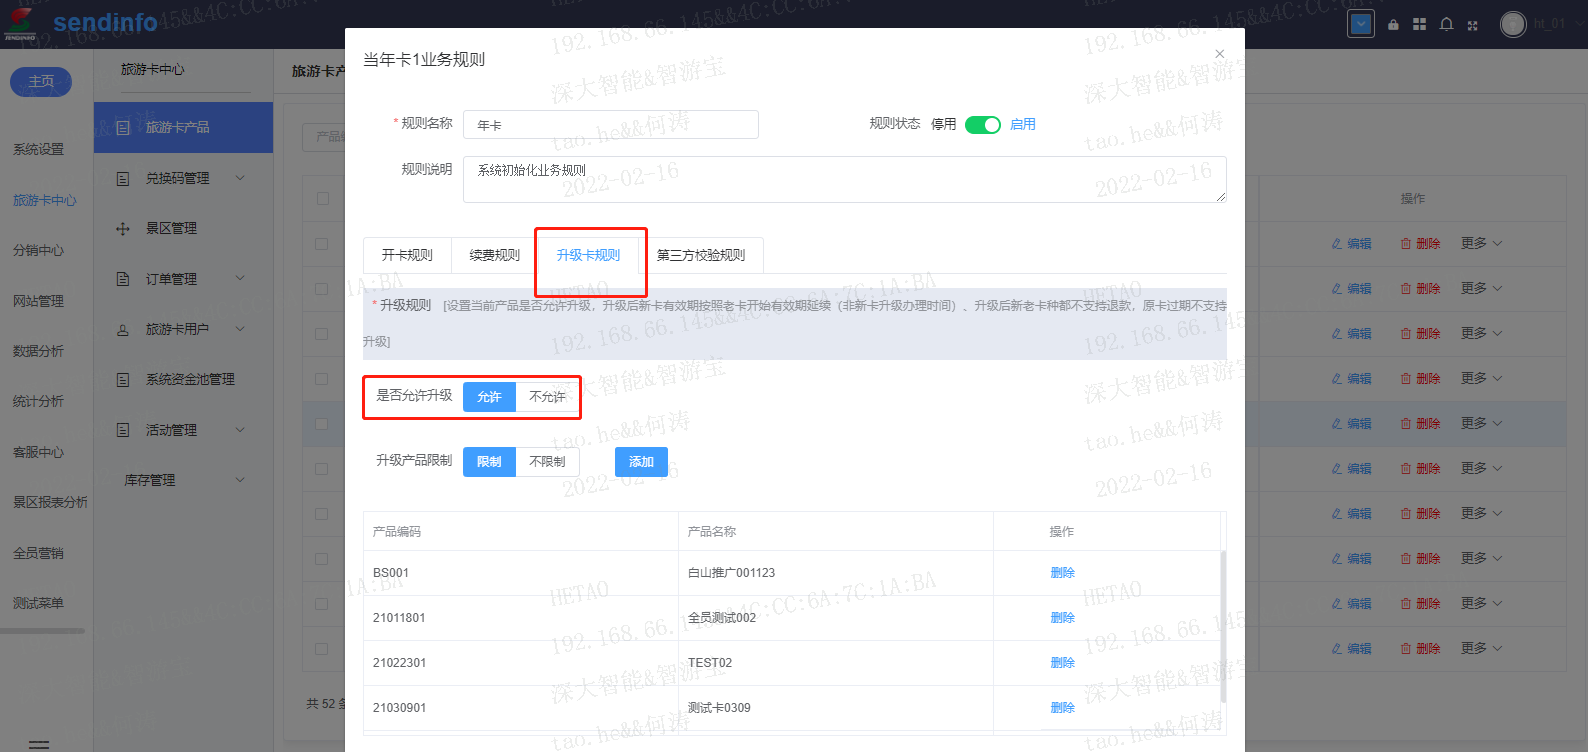1588x752 pixels.
Task: Expand the 旅游卡用户 submenu chevron
Action: 240,329
